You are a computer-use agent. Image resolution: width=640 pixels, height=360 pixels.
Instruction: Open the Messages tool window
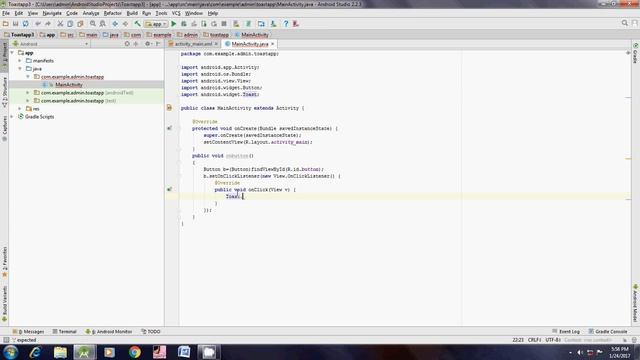(x=29, y=331)
